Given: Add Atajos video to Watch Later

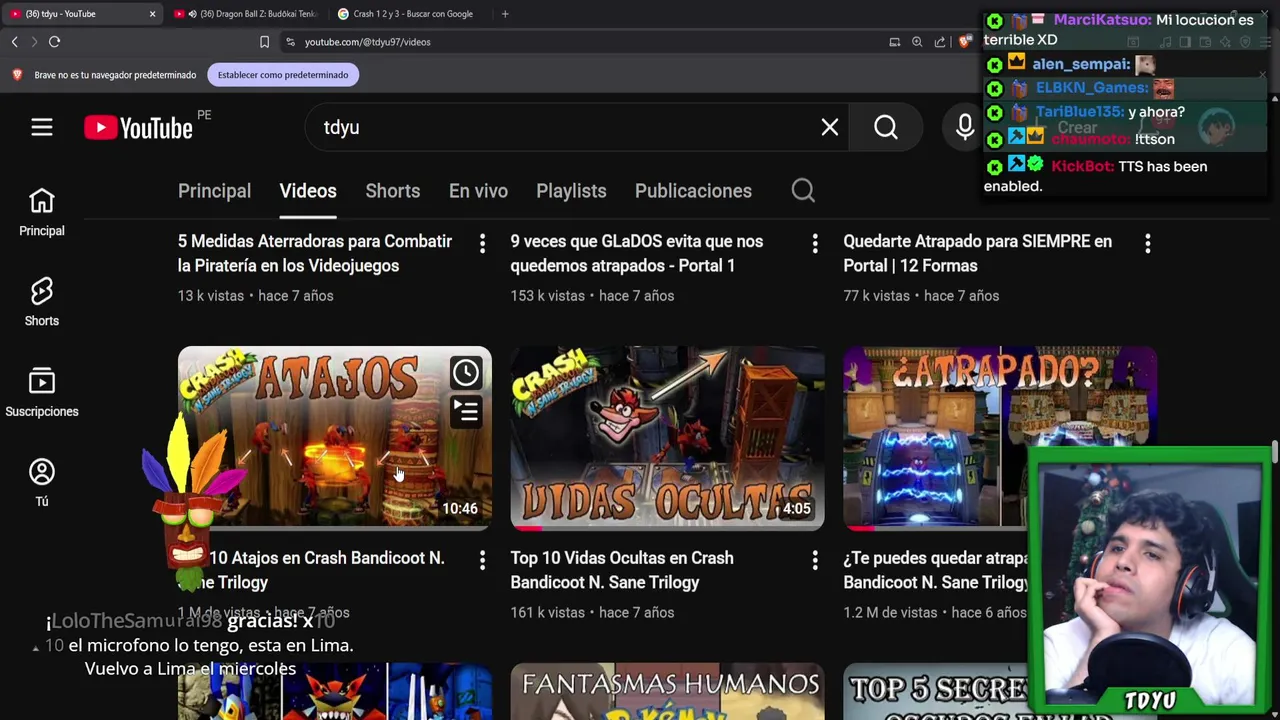Looking at the screenshot, I should (x=465, y=373).
